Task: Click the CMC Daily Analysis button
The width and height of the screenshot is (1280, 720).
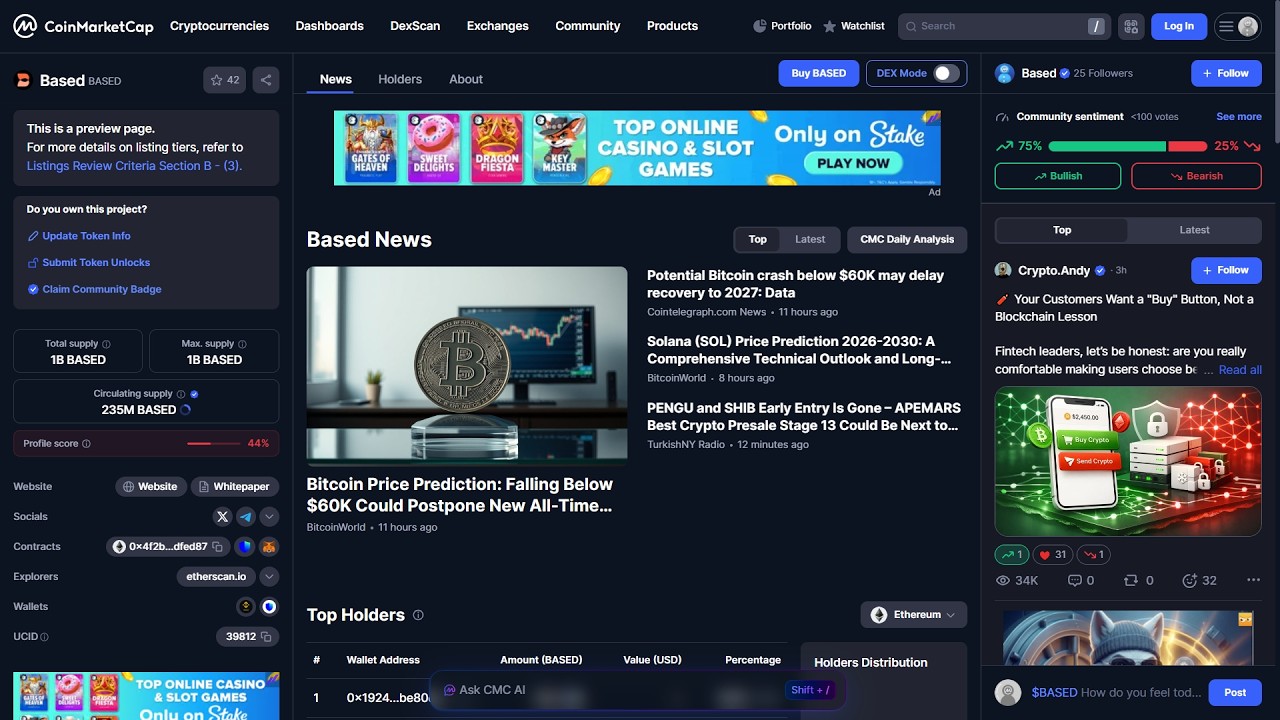Action: [907, 239]
